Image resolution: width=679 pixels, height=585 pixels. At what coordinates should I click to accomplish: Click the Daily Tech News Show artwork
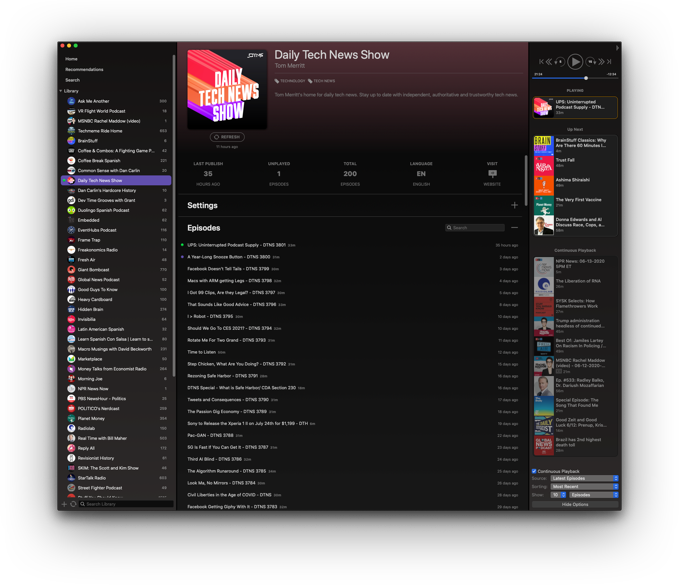[x=227, y=89]
